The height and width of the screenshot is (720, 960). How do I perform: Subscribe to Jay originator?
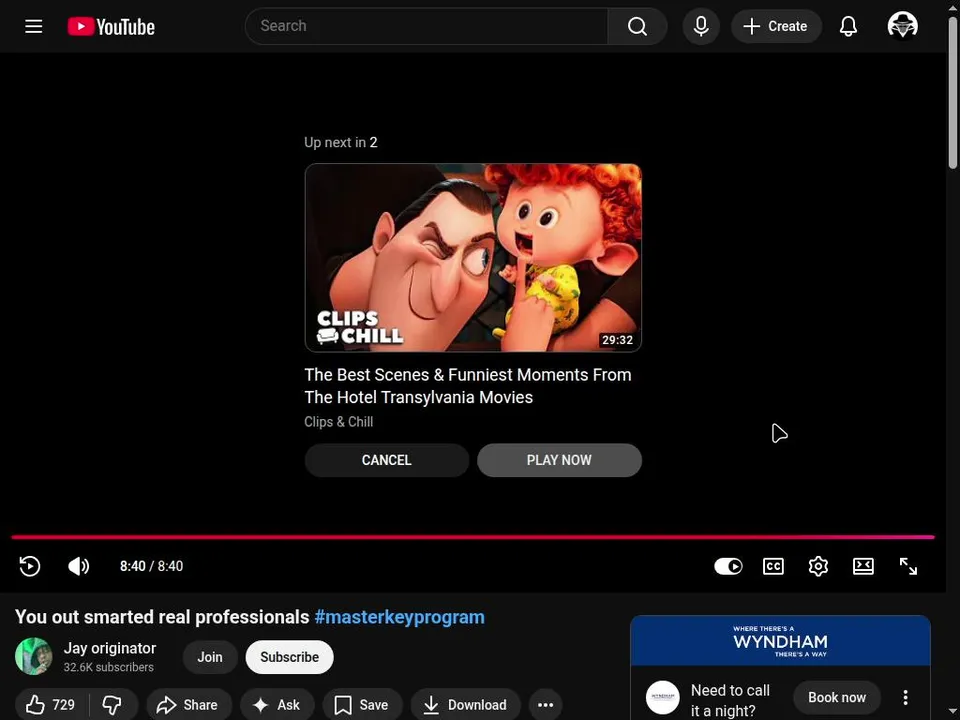tap(290, 657)
